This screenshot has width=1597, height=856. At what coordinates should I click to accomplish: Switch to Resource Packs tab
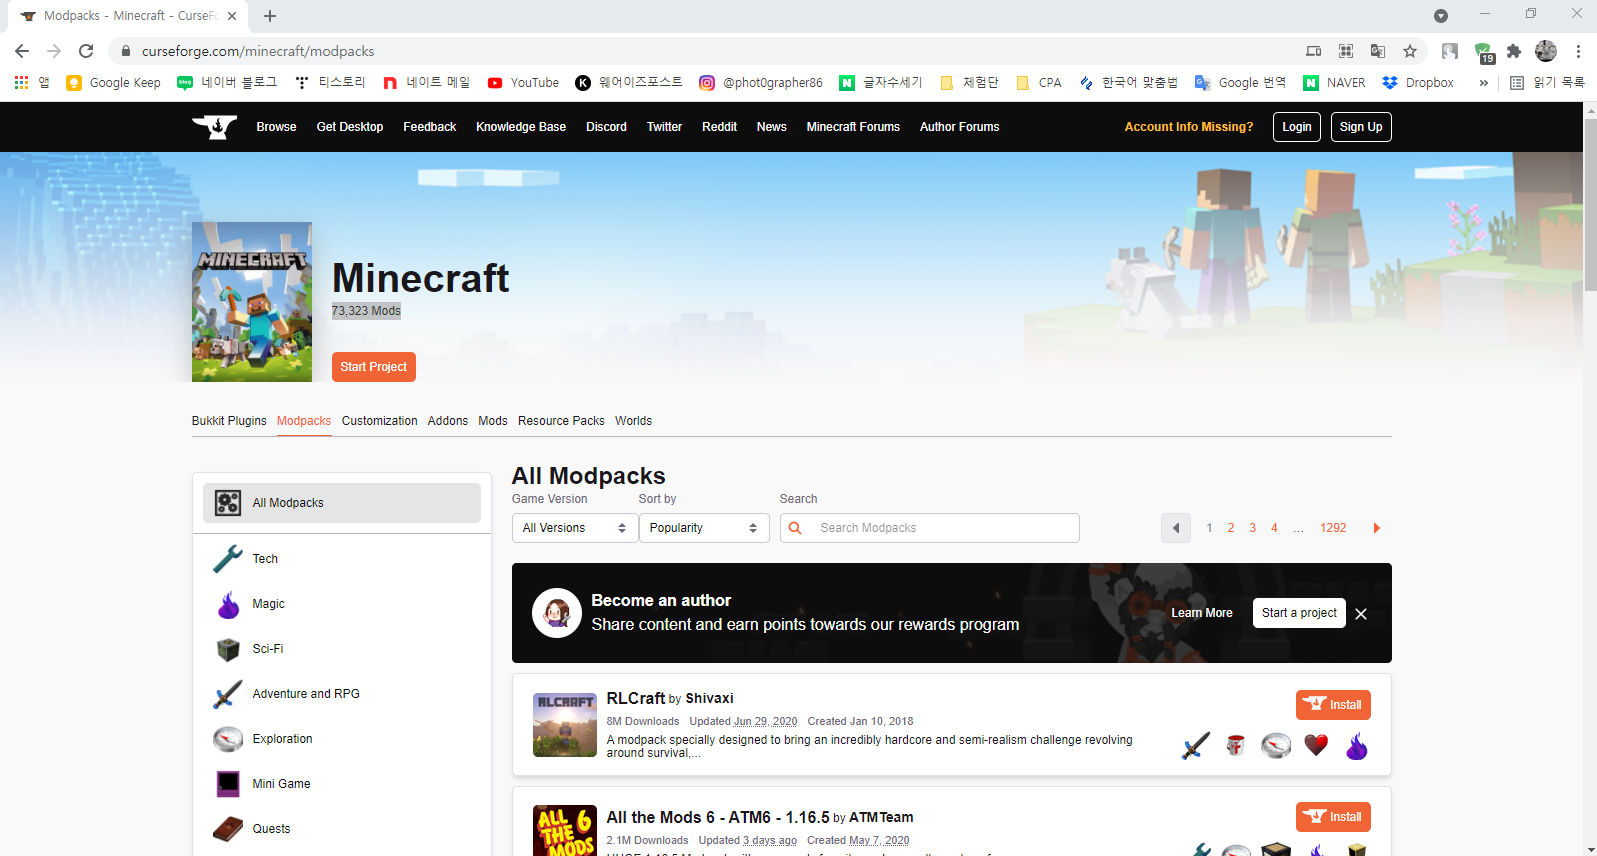(x=561, y=421)
